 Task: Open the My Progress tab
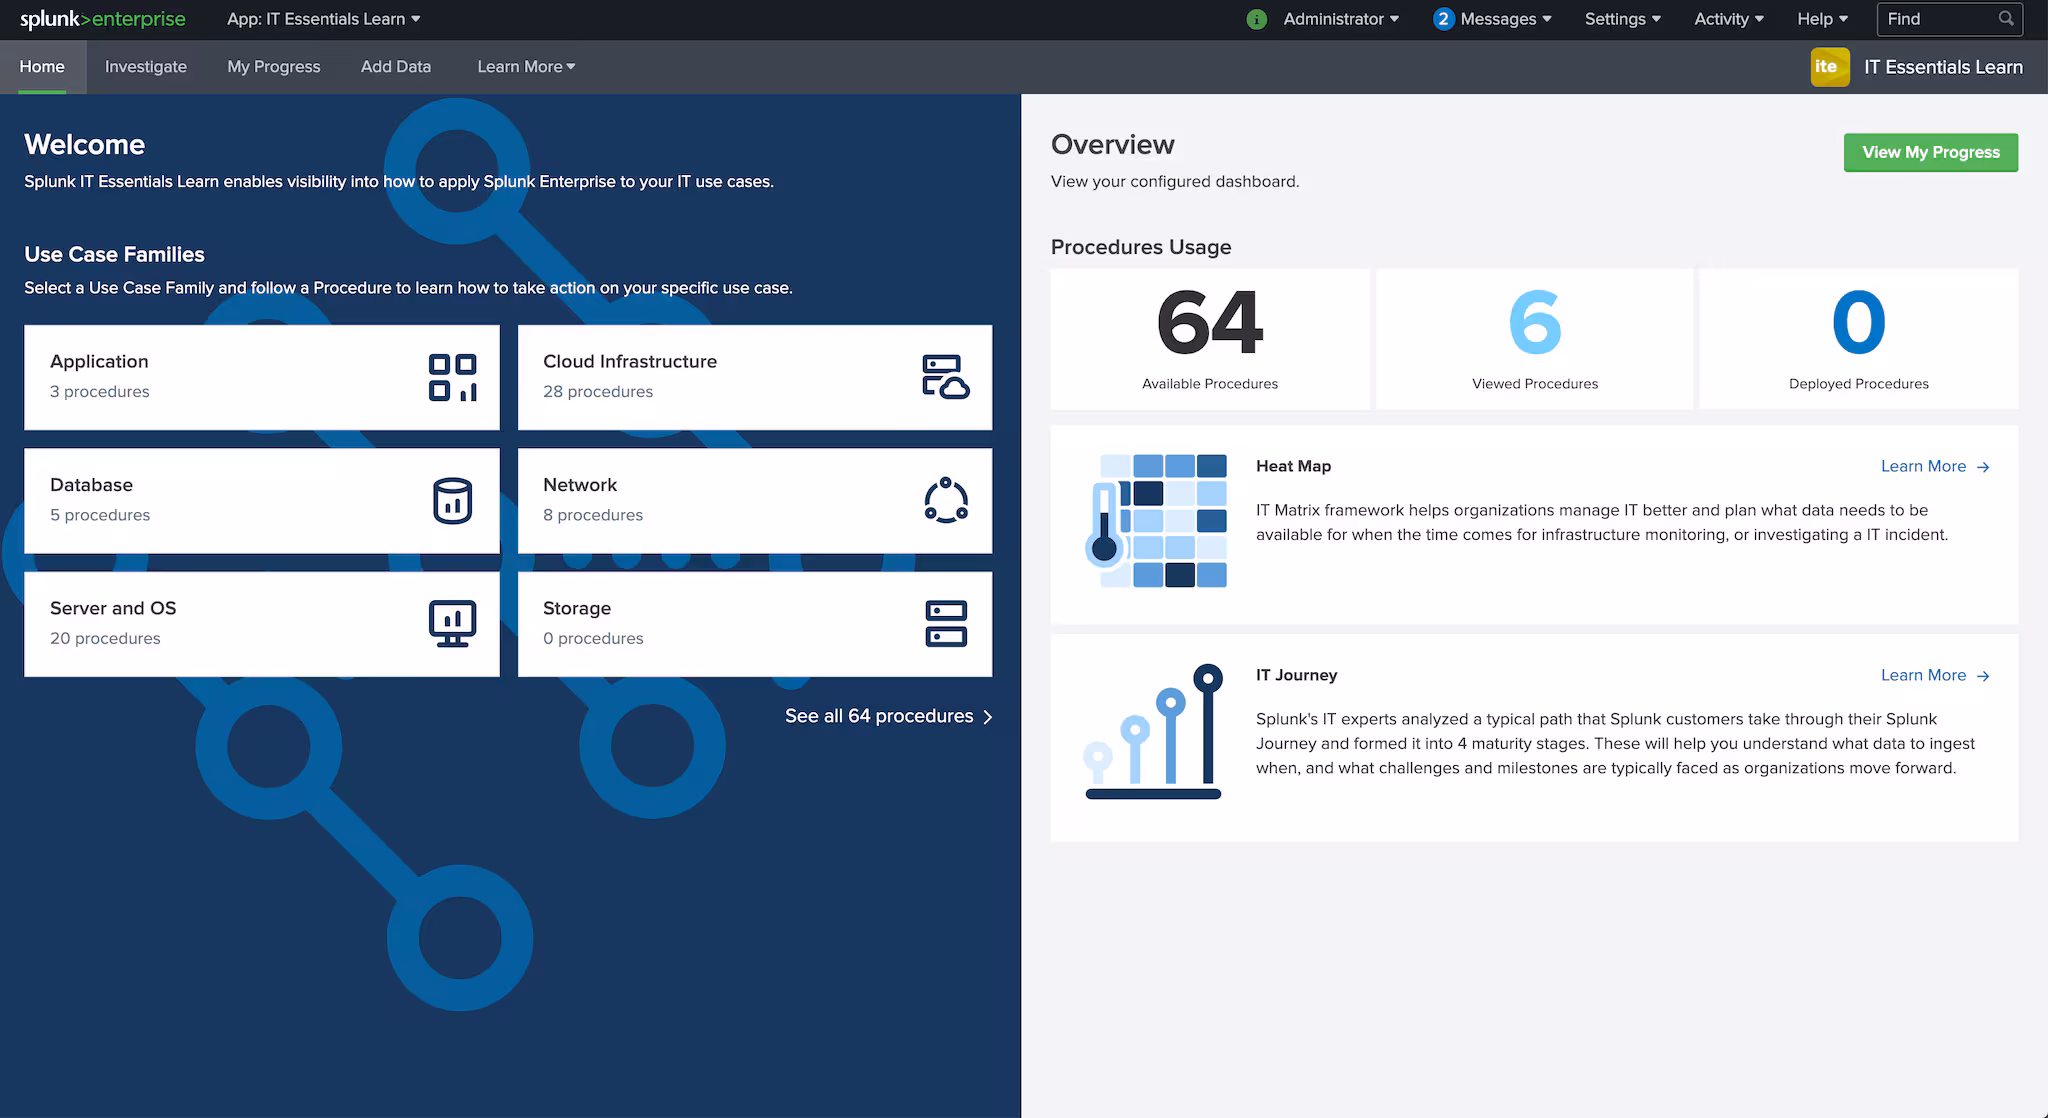pyautogui.click(x=273, y=66)
